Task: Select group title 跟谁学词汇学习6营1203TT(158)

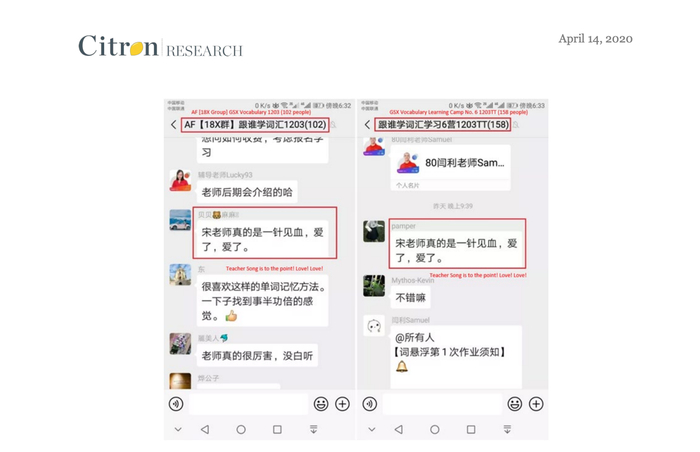Action: [443, 125]
